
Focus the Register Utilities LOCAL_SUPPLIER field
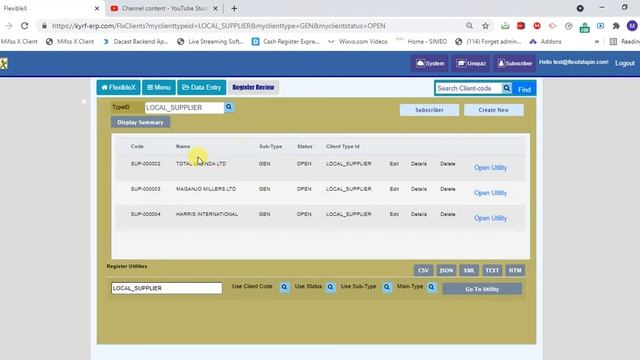pyautogui.click(x=167, y=288)
